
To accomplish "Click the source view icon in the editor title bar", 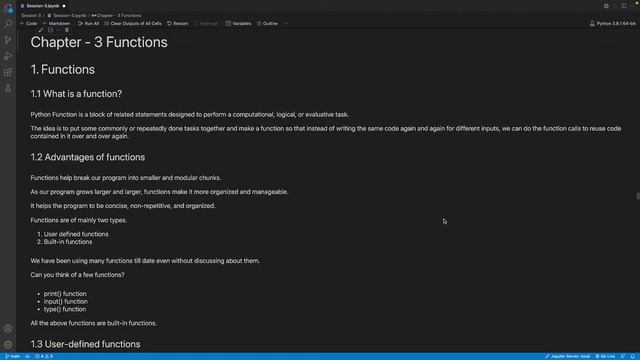I will pos(606,6).
